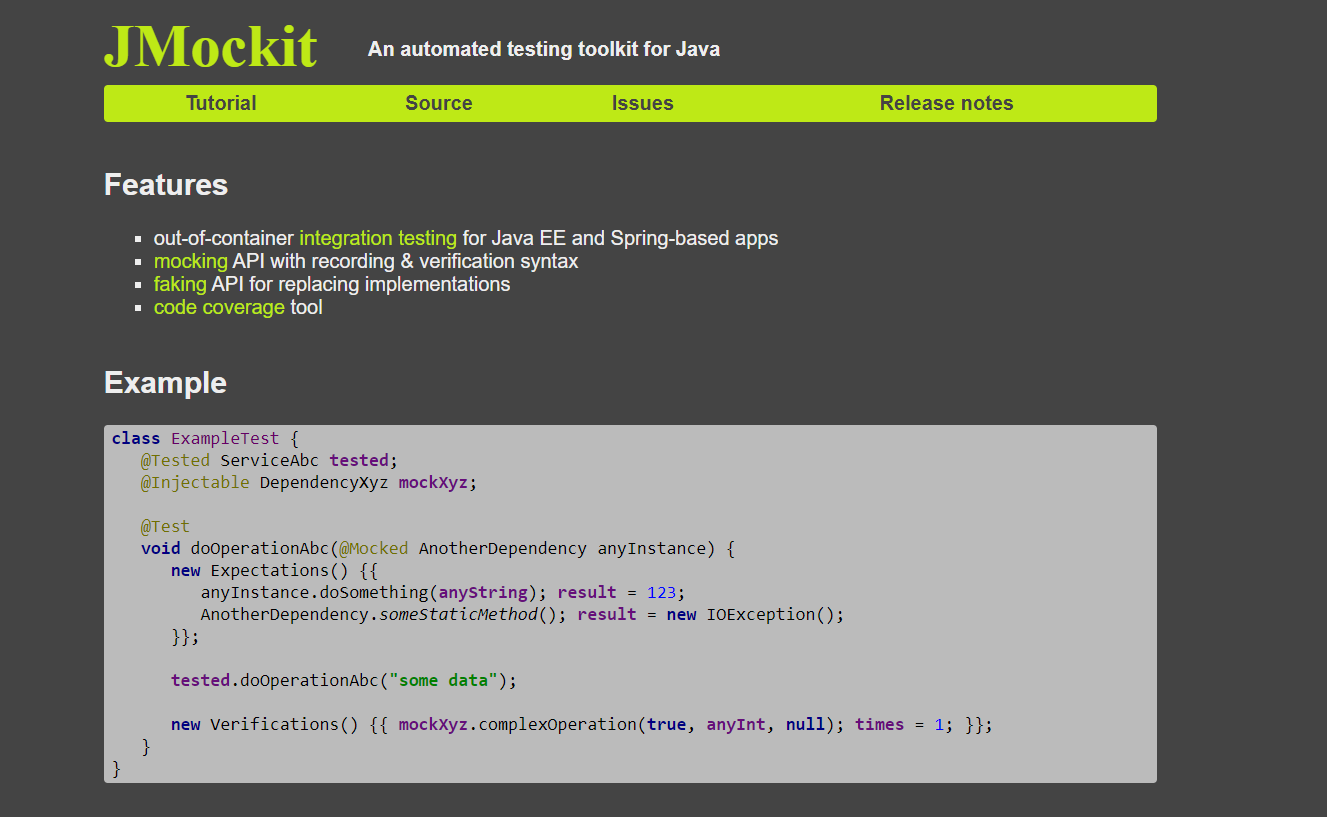Open the Release notes page

(946, 103)
